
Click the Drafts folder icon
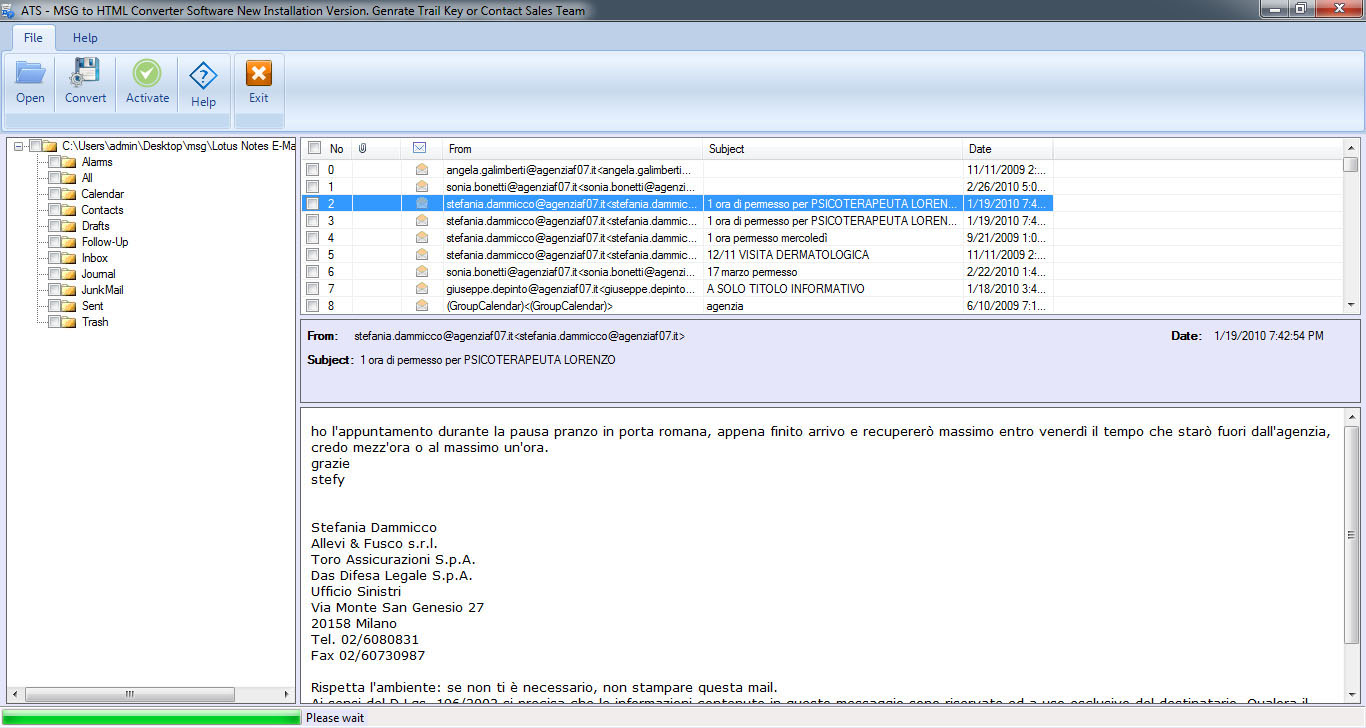pyautogui.click(x=68, y=226)
